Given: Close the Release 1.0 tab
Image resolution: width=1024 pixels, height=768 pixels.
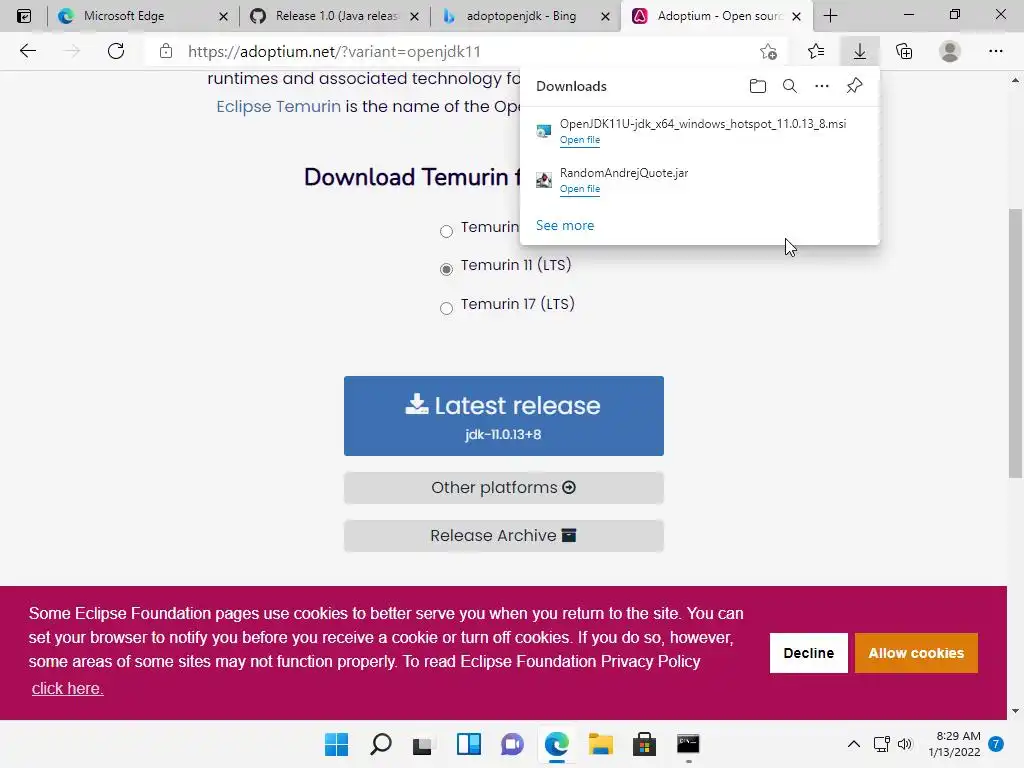Looking at the screenshot, I should (x=414, y=16).
